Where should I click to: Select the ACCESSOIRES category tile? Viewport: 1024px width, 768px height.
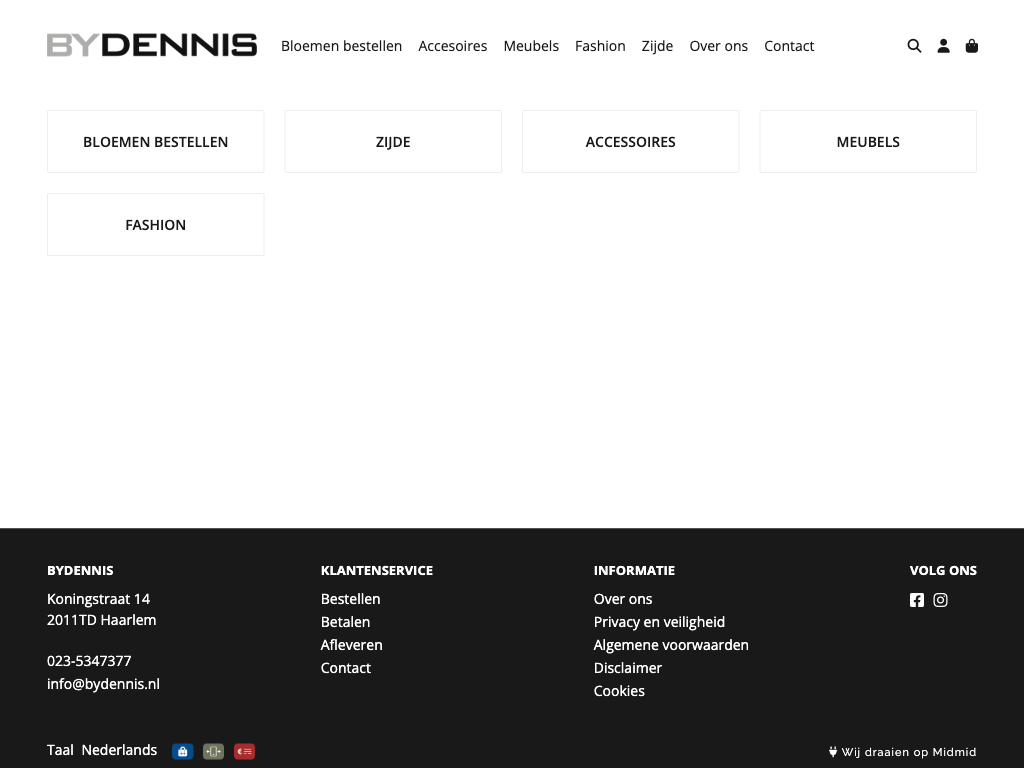point(630,142)
